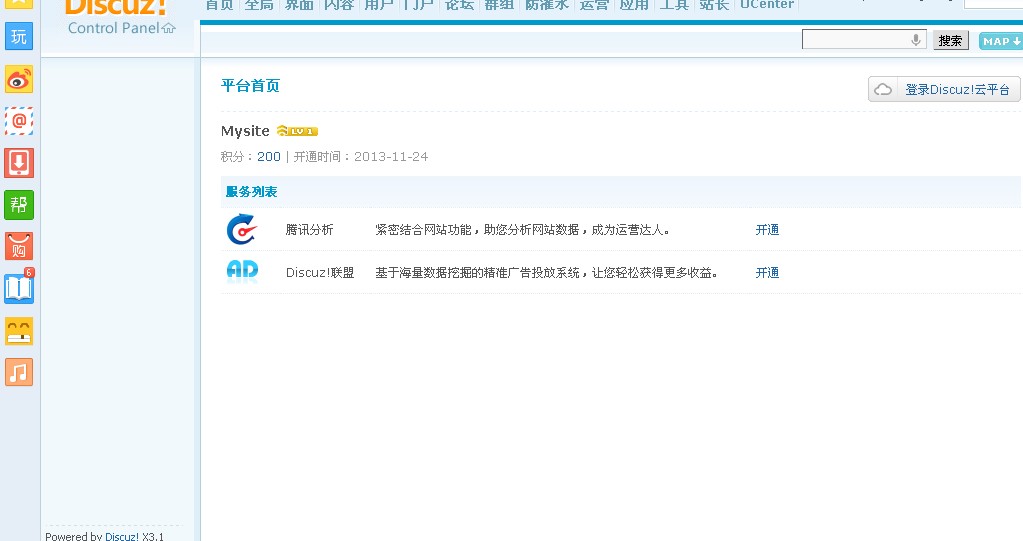The width and height of the screenshot is (1023, 541).
Task: Click the blue AD Discuz!联盟 logo icon
Action: point(242,270)
